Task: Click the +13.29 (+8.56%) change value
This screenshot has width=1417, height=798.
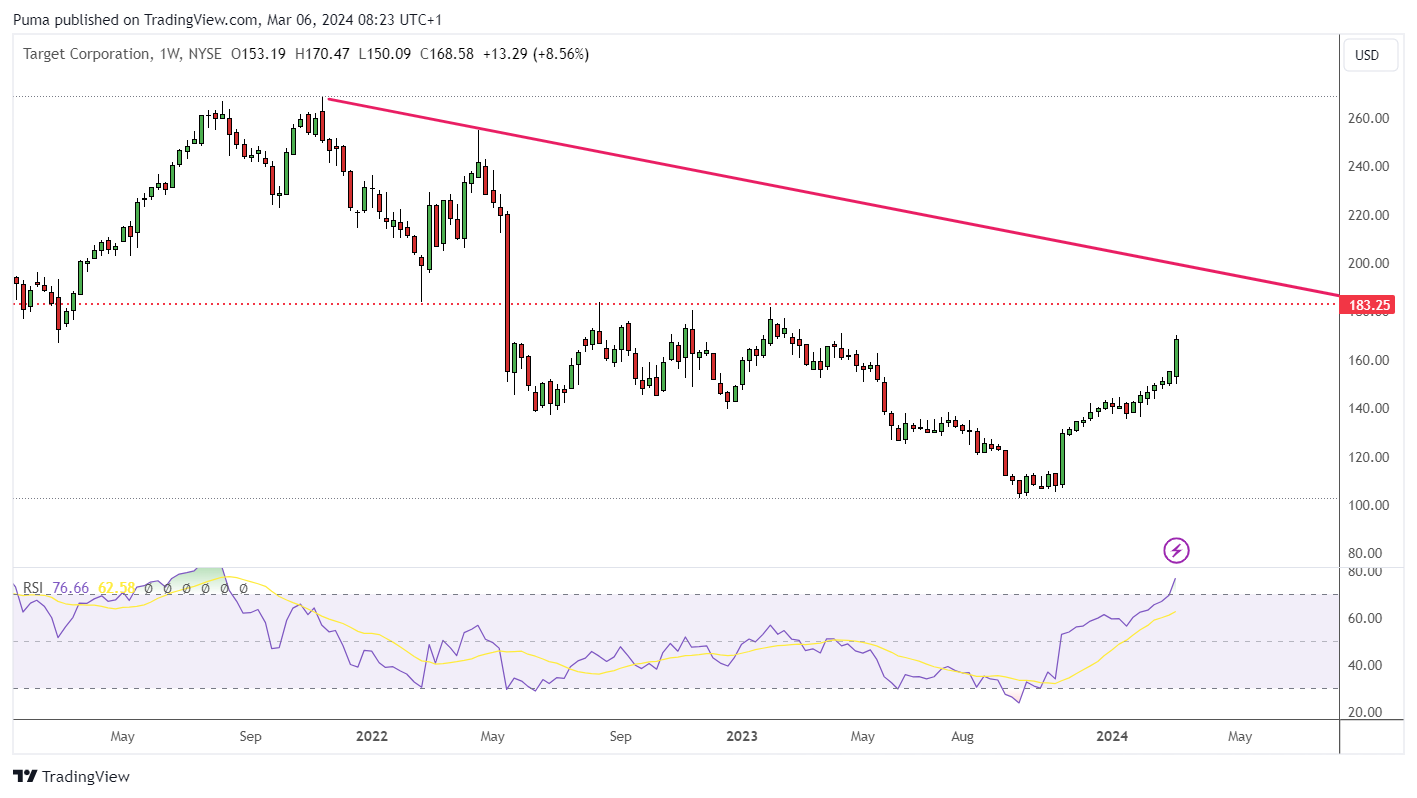Action: coord(536,54)
